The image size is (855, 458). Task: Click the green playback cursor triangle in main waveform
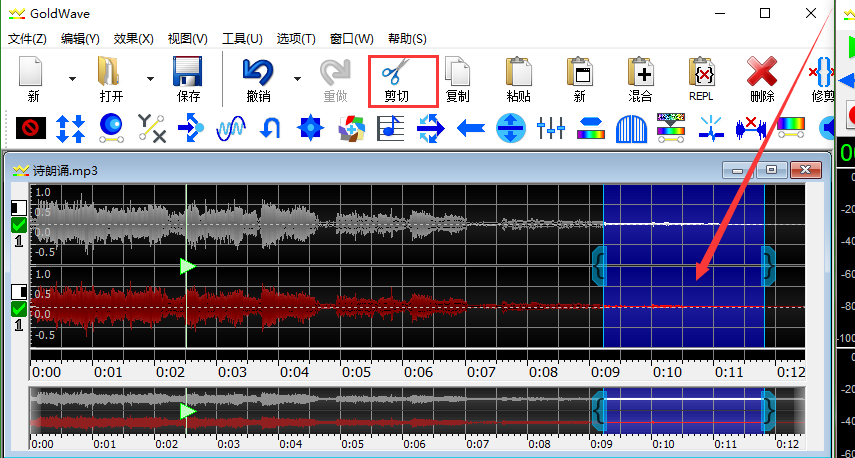click(188, 267)
